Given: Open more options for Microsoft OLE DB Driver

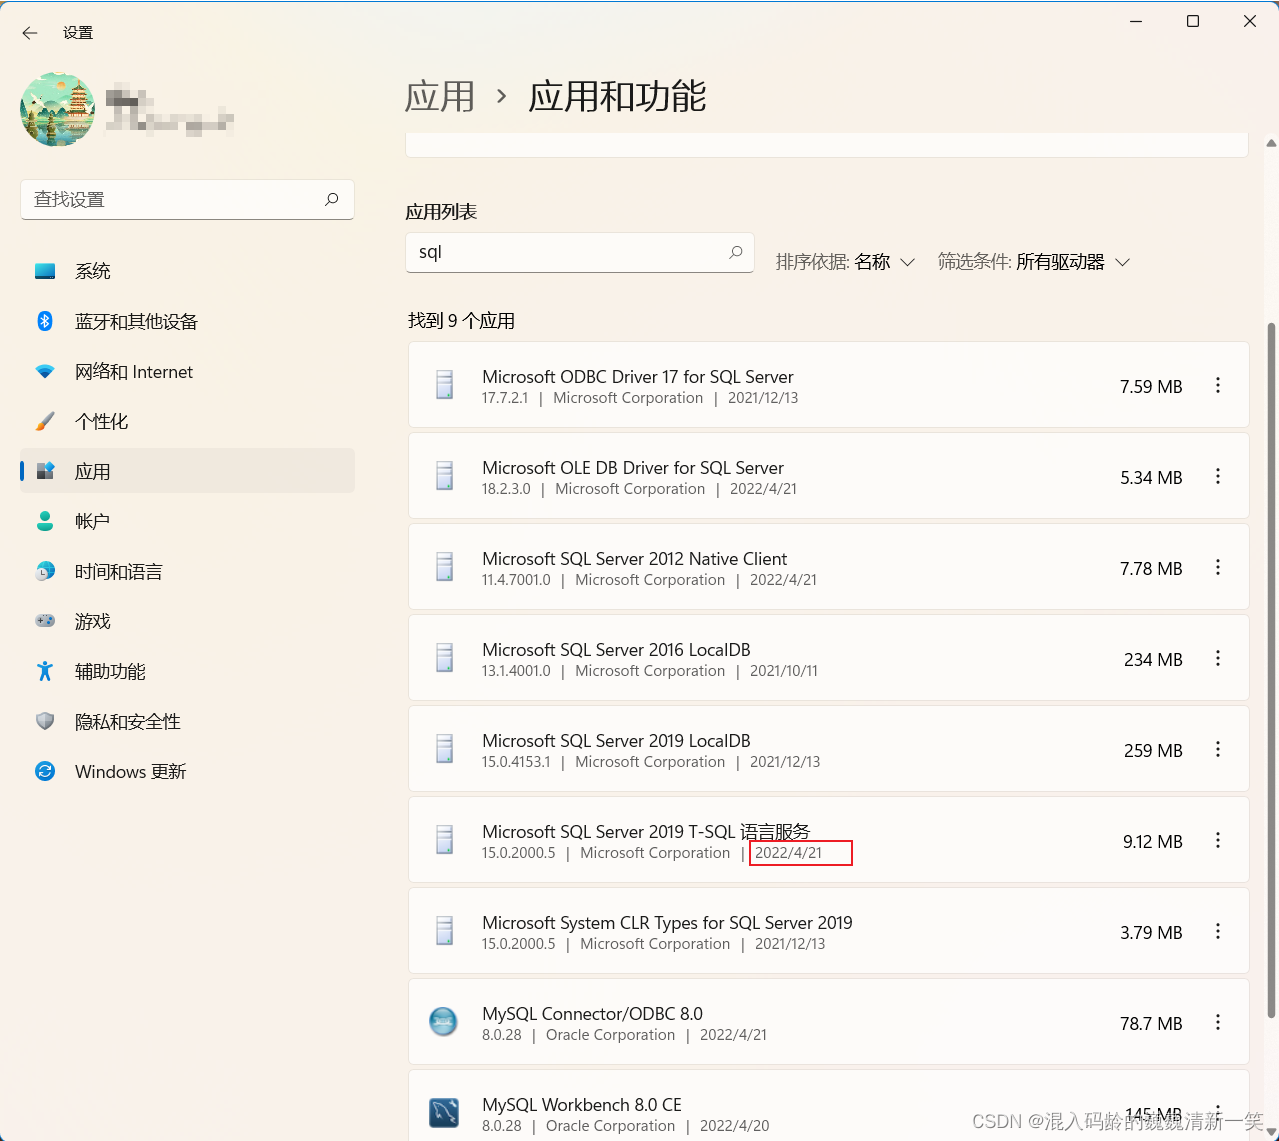Looking at the screenshot, I should 1218,476.
